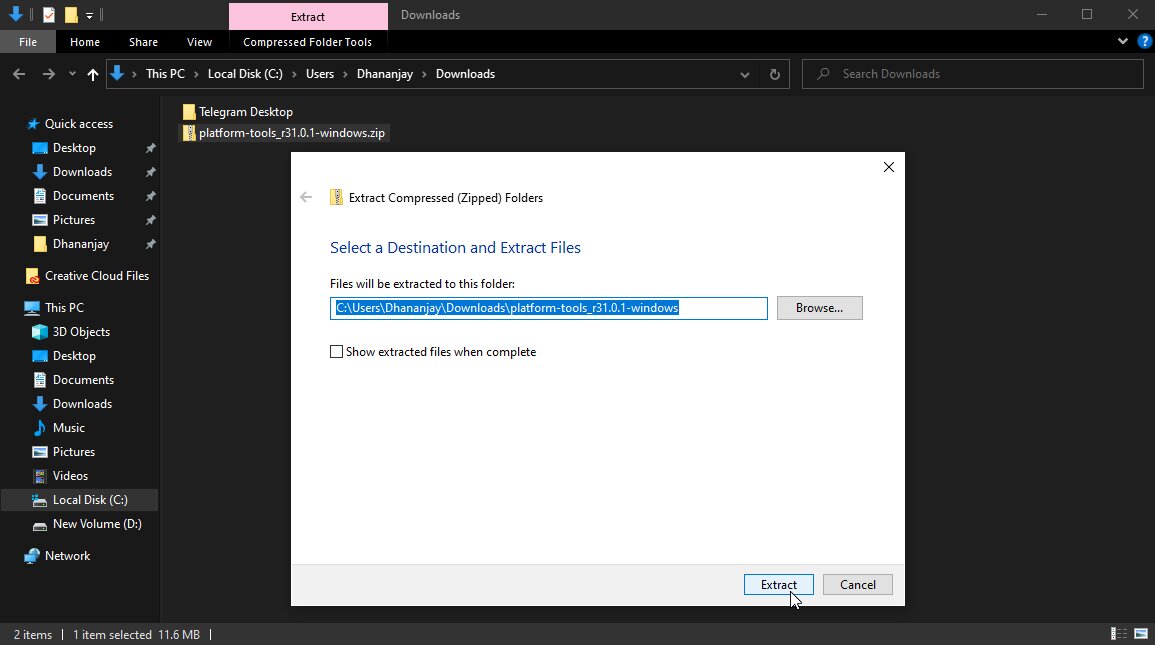Click the extraction destination path field
The height and width of the screenshot is (645, 1155).
(548, 307)
